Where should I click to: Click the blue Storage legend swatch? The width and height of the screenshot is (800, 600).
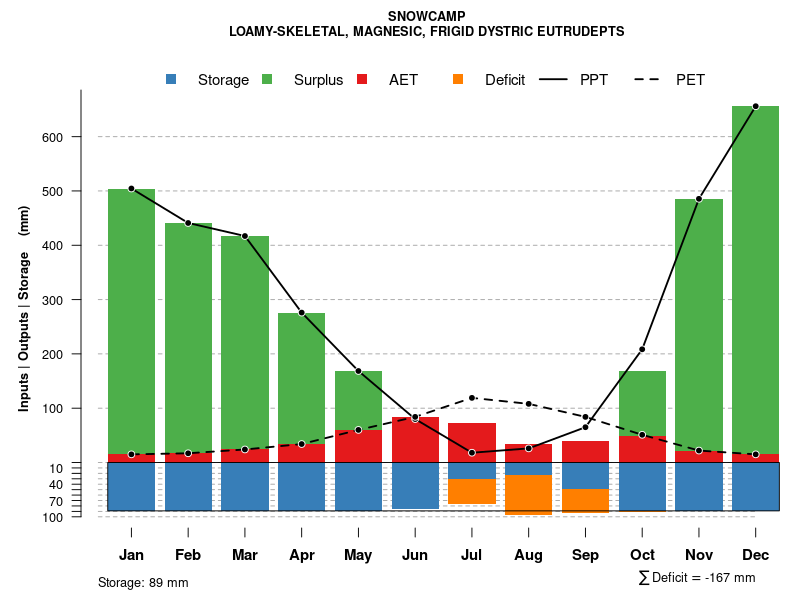pos(173,79)
